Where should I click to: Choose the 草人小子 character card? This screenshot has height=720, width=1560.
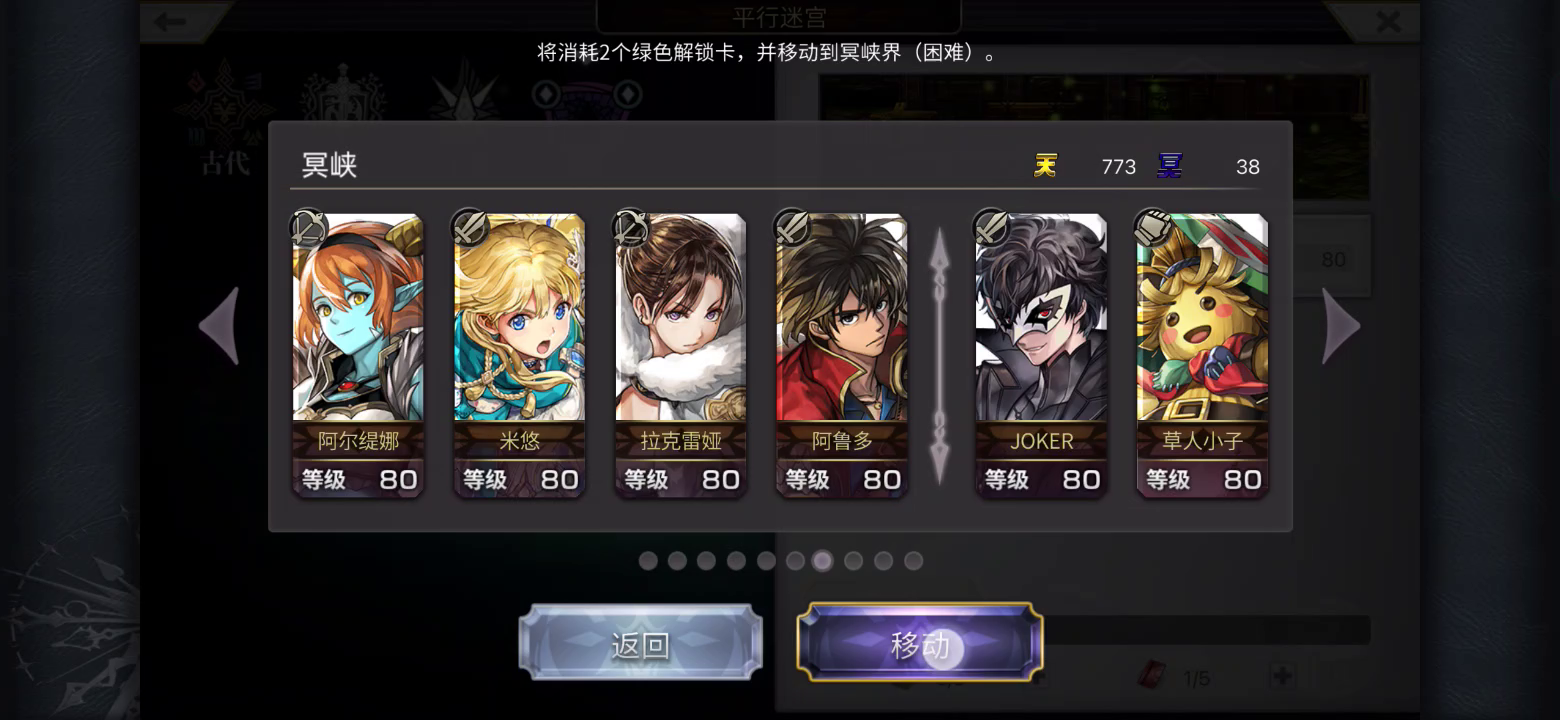[x=1202, y=354]
